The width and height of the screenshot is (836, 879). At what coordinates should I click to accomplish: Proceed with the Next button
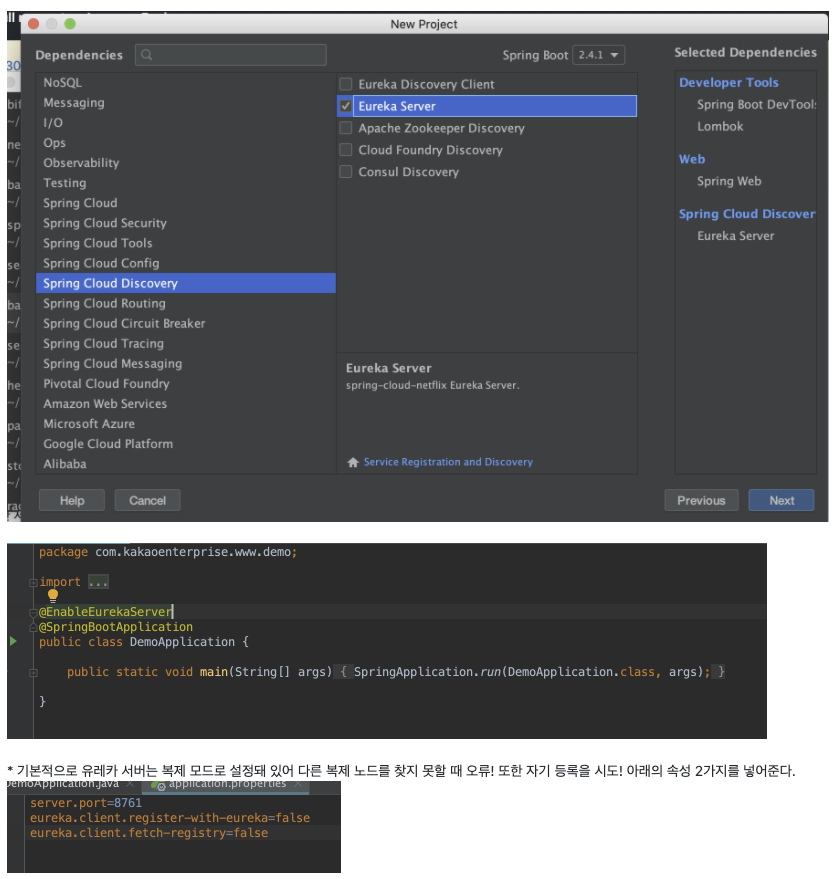point(781,500)
